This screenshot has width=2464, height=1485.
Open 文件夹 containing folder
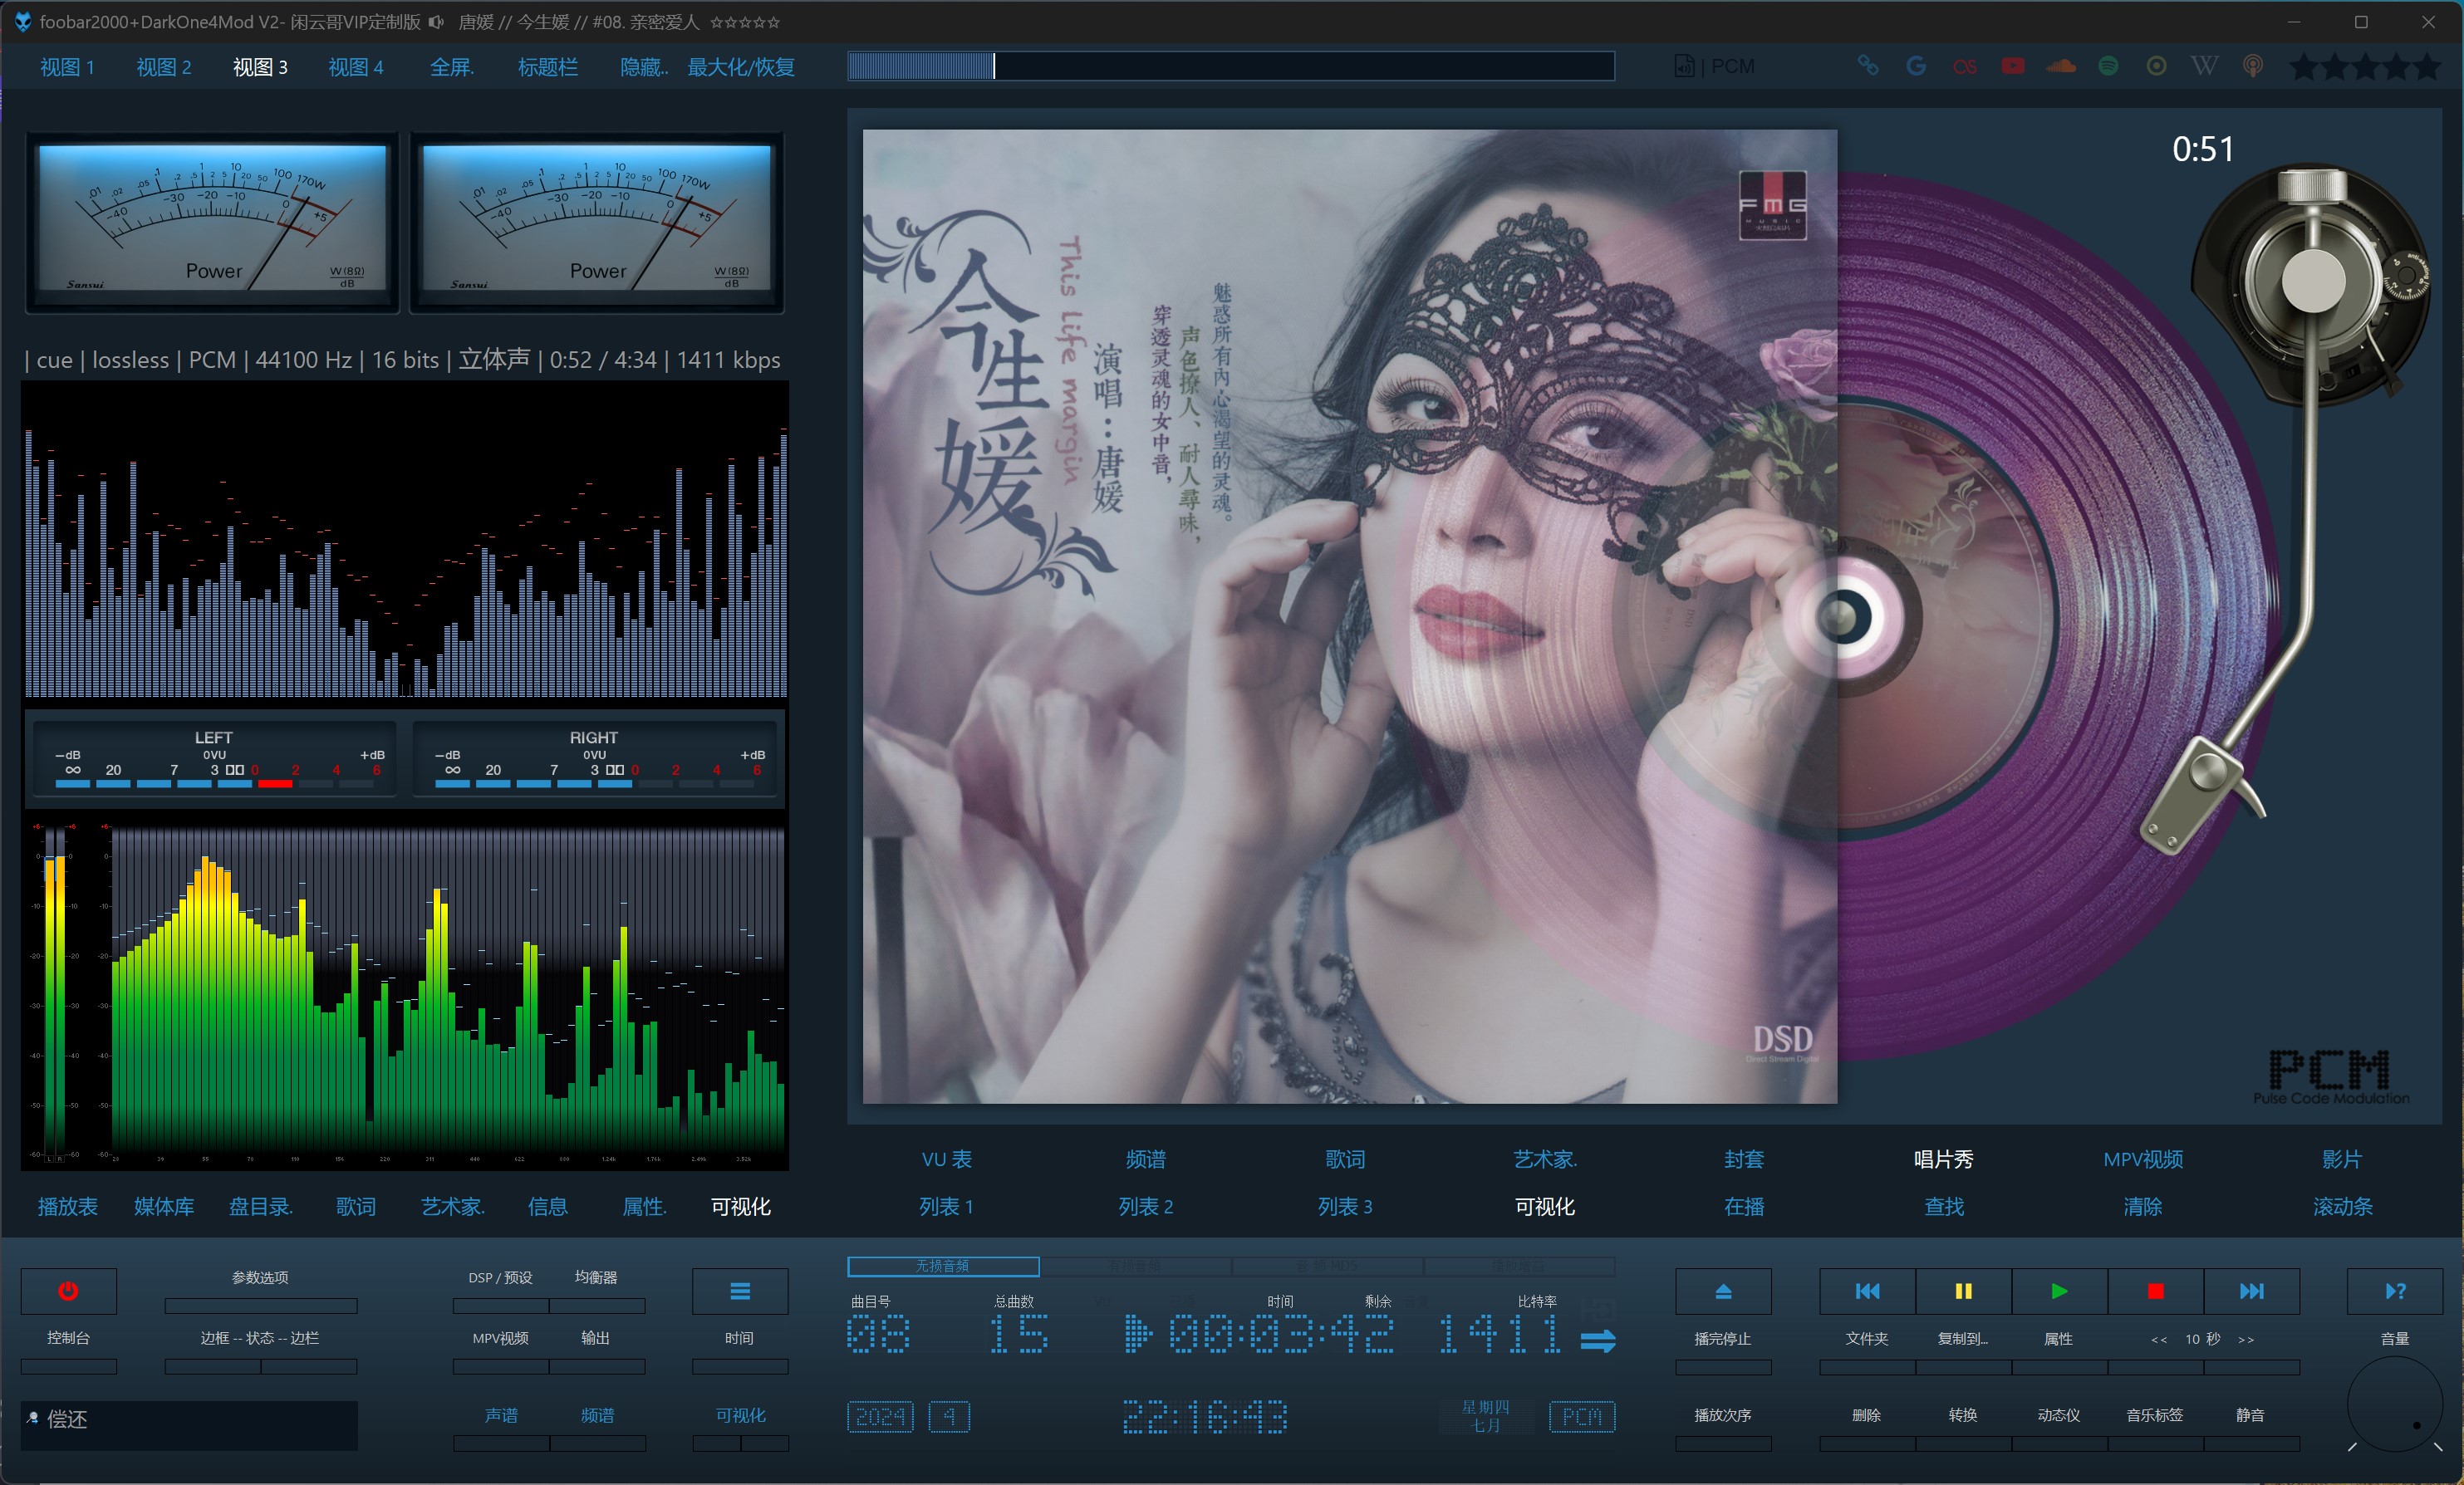coord(1867,1338)
